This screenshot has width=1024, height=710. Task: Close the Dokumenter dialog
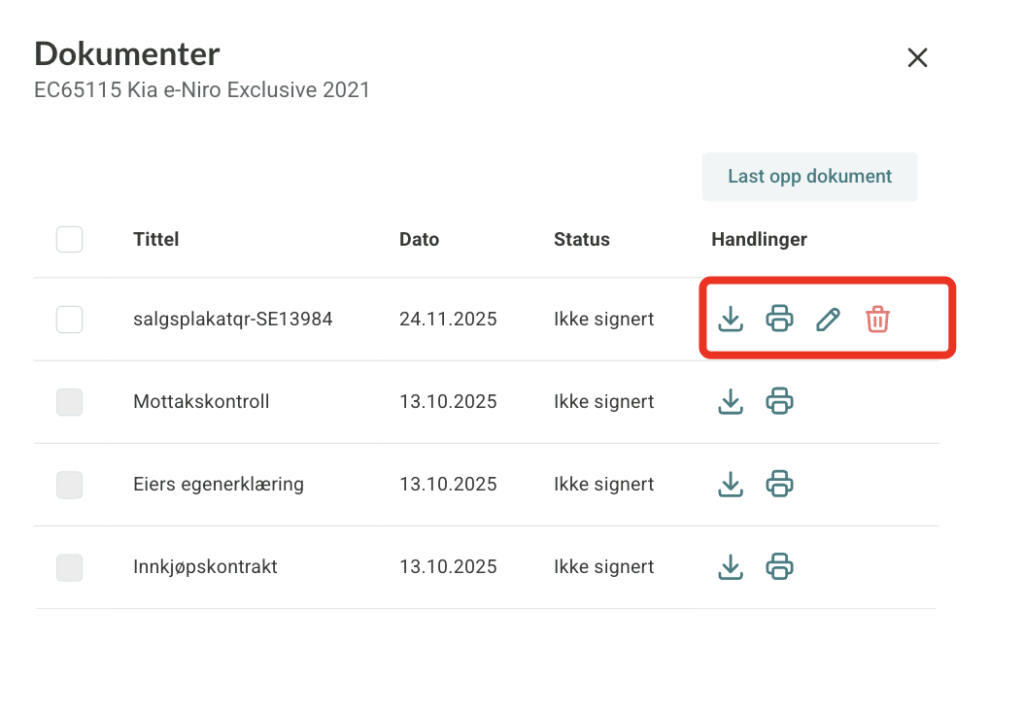pyautogui.click(x=917, y=58)
